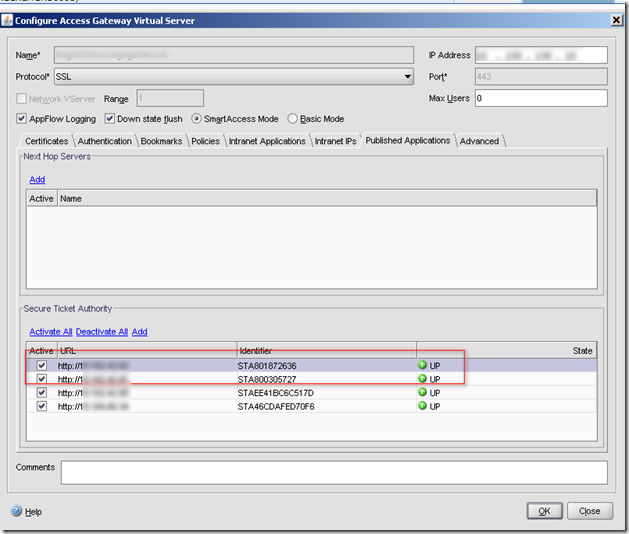Viewport: 629px width, 534px height.
Task: Click green UP status icon for STAEE41BC6C517D
Action: coord(423,393)
